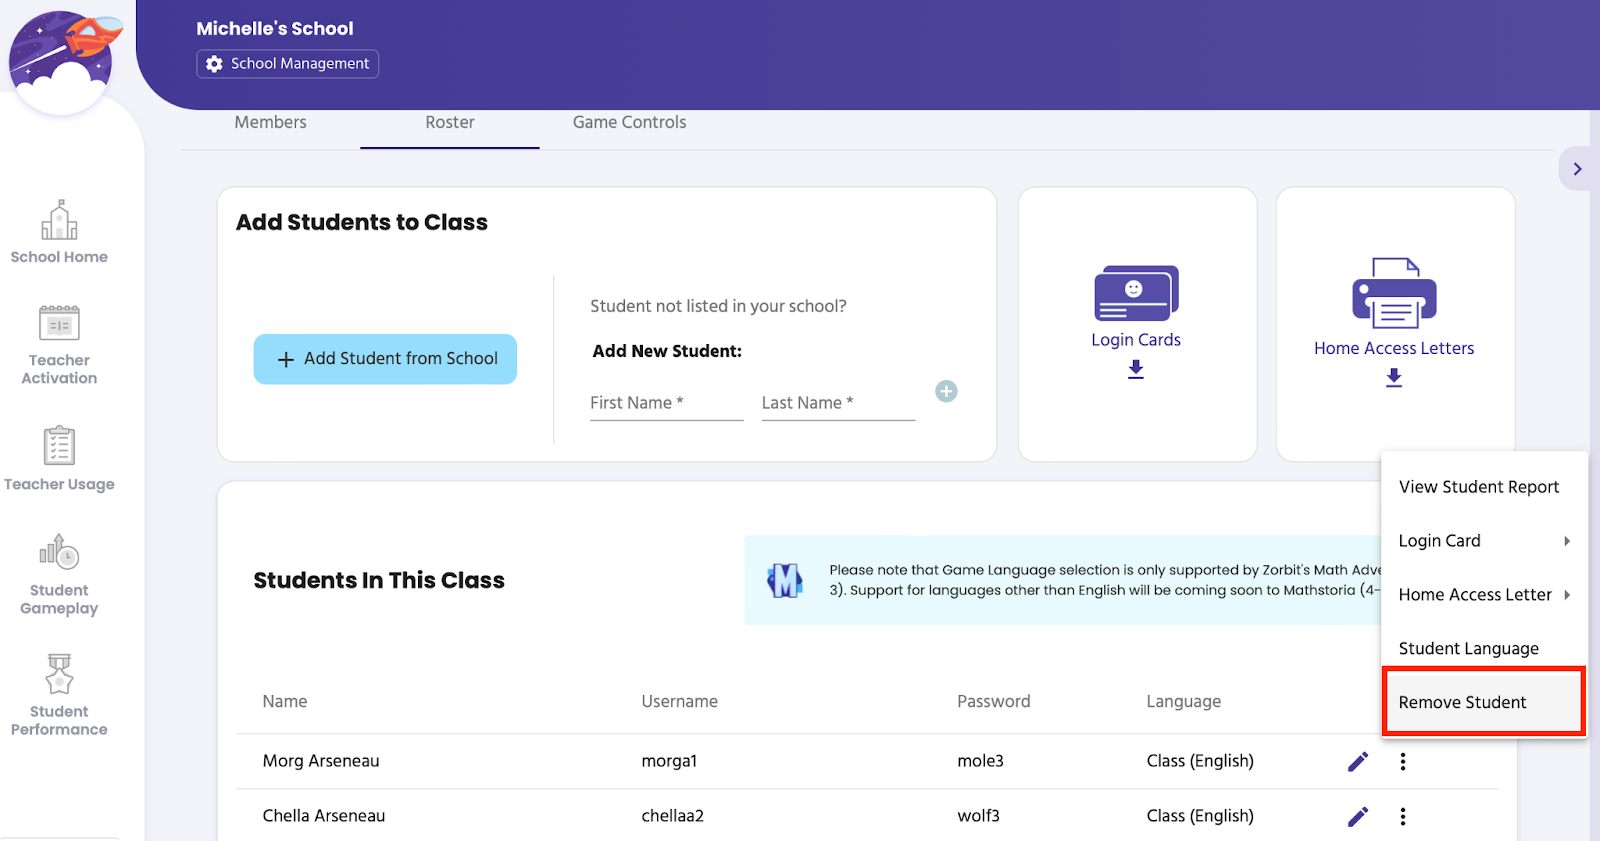This screenshot has width=1600, height=841.
Task: Click the Home Access Letters printer icon
Action: click(1394, 293)
